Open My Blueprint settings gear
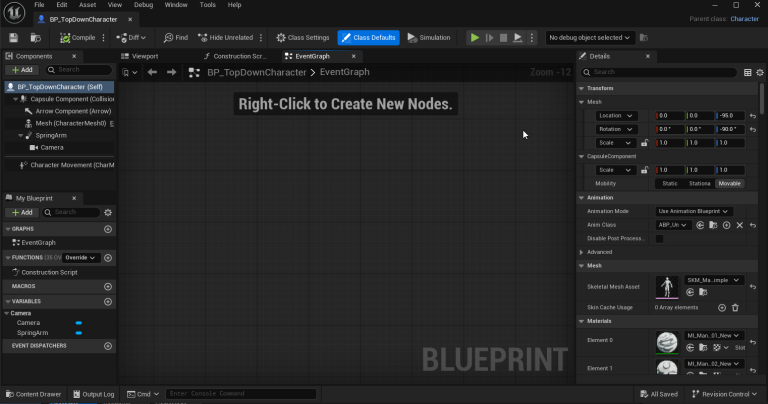Image resolution: width=768 pixels, height=404 pixels. click(108, 213)
